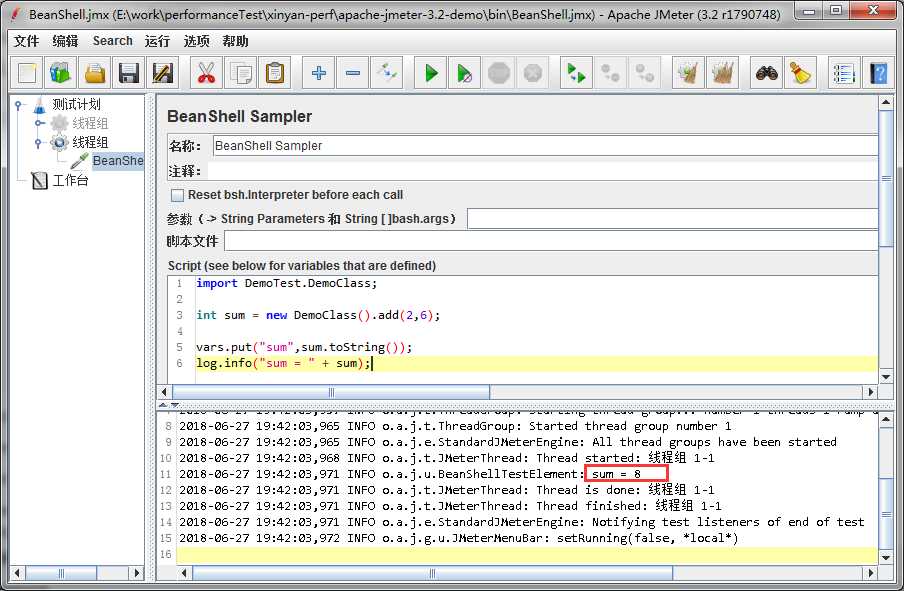Open Search with binoculars icon
Viewport: 904px width, 591px height.
(766, 73)
